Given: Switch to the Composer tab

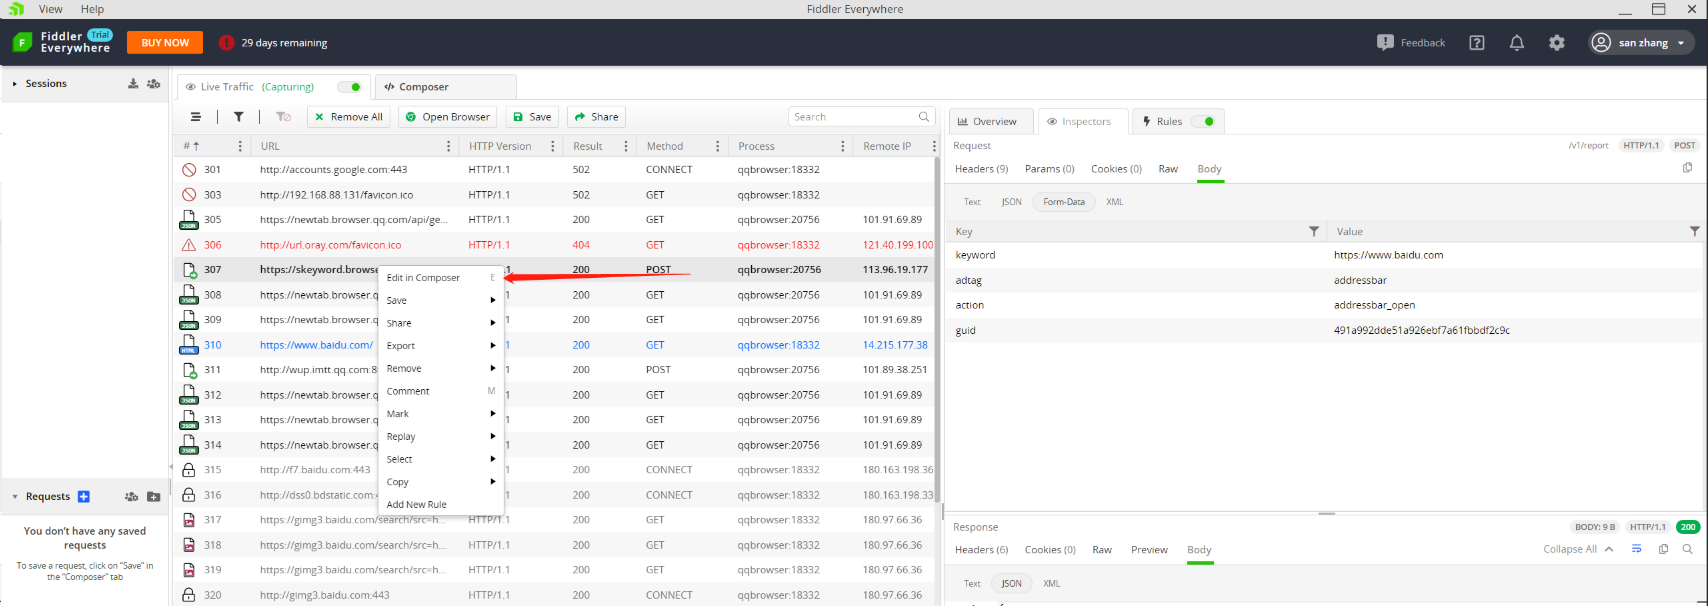Looking at the screenshot, I should click(446, 87).
